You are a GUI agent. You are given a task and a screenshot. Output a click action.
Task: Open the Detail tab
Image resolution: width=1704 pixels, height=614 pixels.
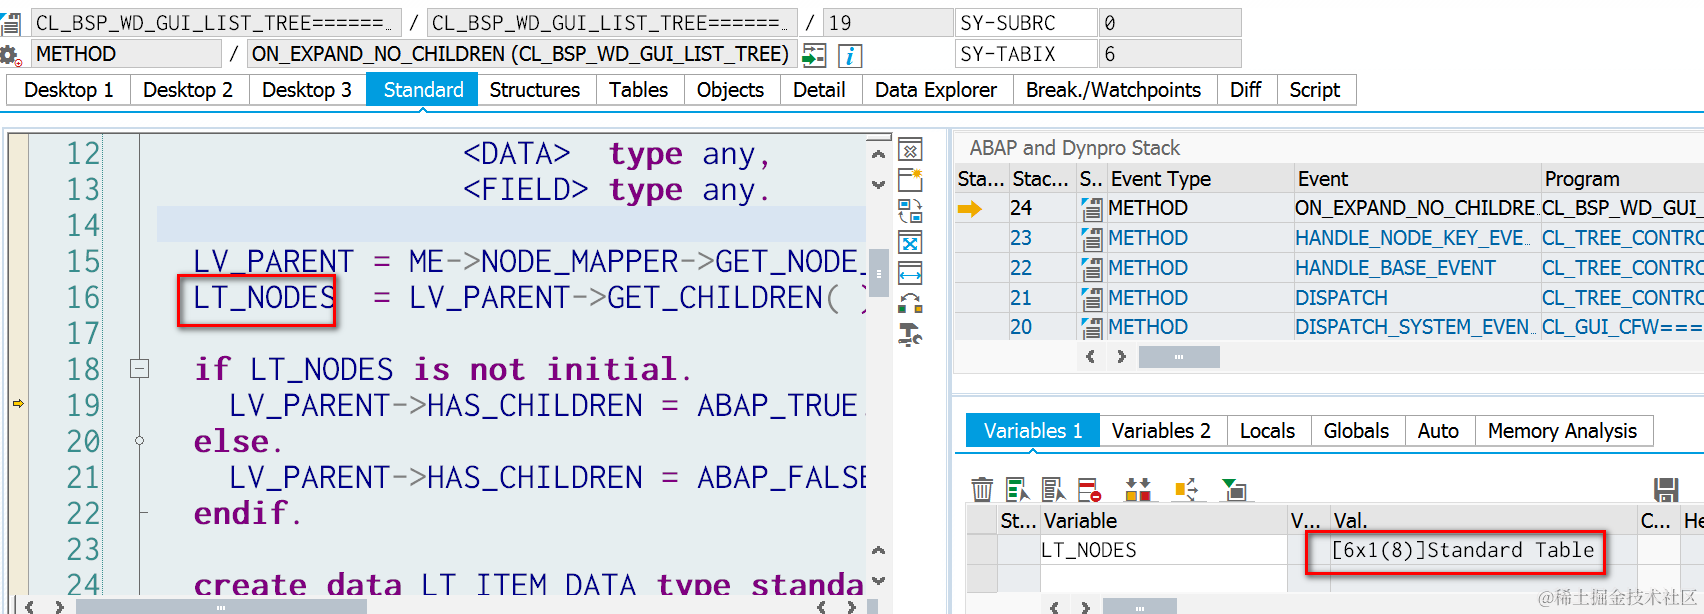click(819, 90)
